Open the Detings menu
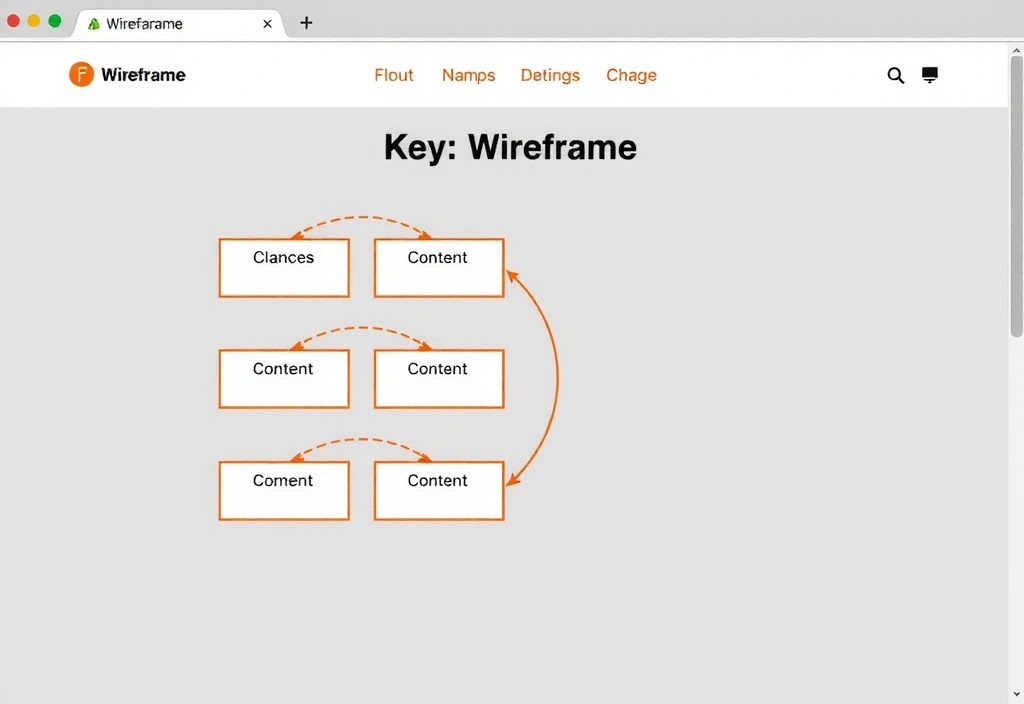The width and height of the screenshot is (1024, 704). (550, 75)
